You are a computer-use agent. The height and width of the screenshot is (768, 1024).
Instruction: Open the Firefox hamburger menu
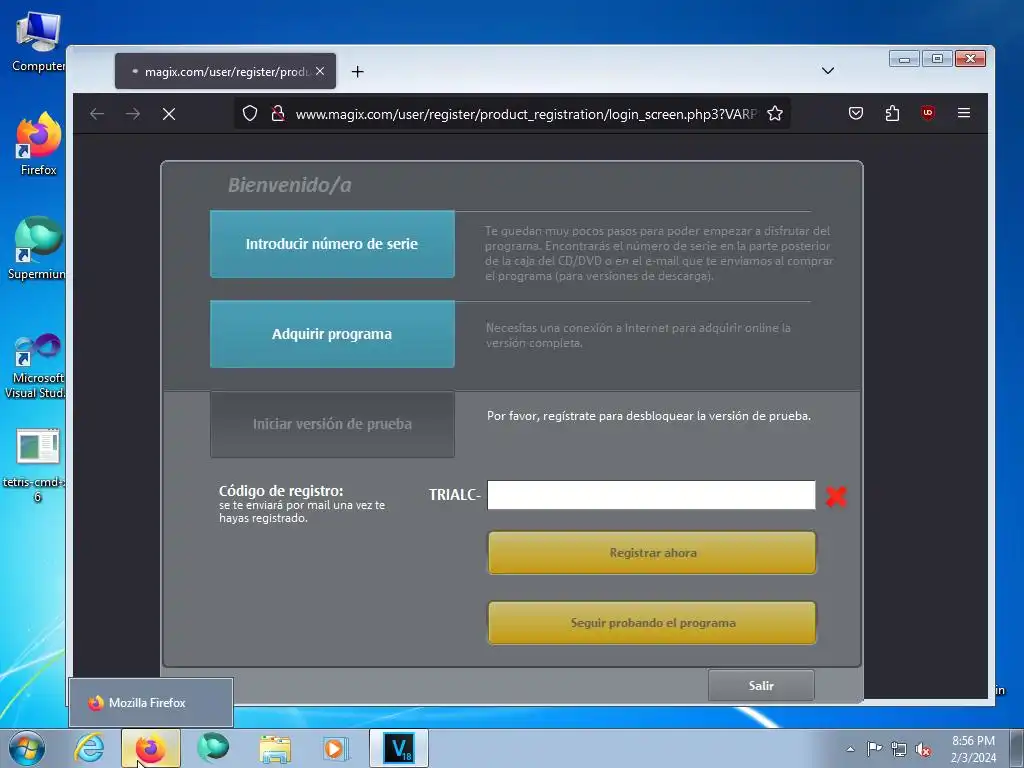tap(963, 114)
